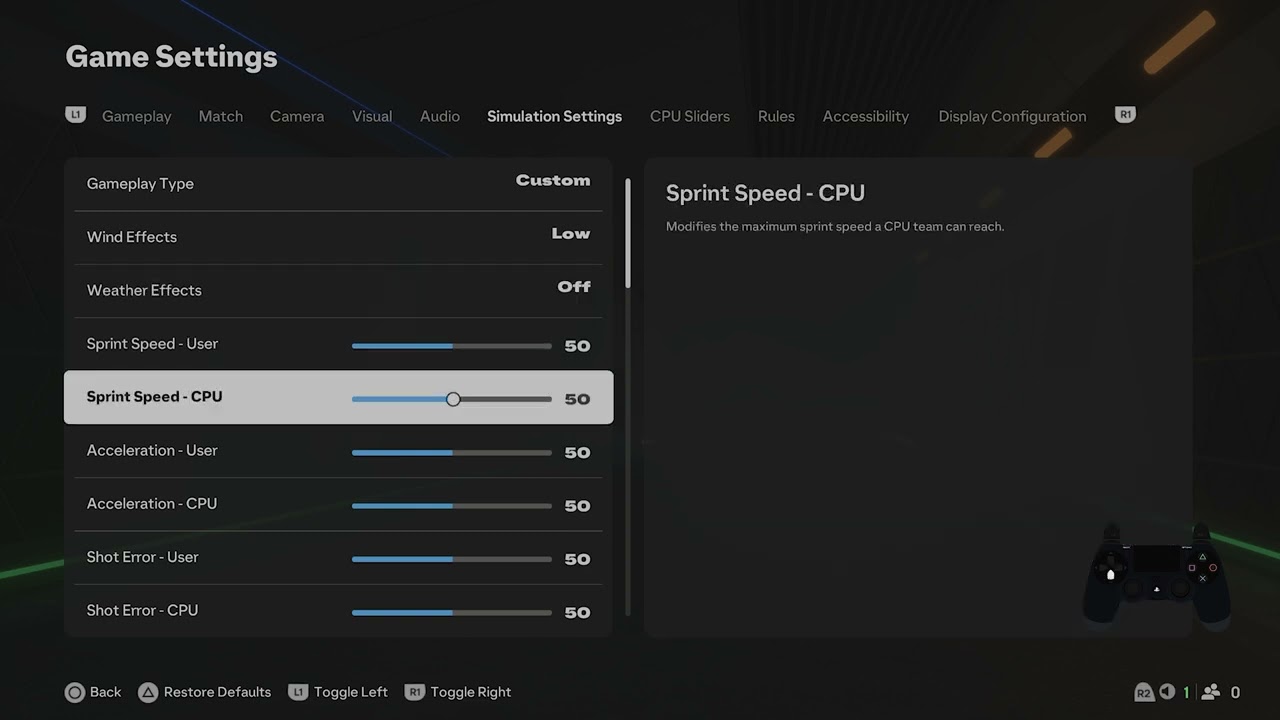This screenshot has width=1280, height=720.
Task: Click the controller image in the corner
Action: click(1156, 577)
